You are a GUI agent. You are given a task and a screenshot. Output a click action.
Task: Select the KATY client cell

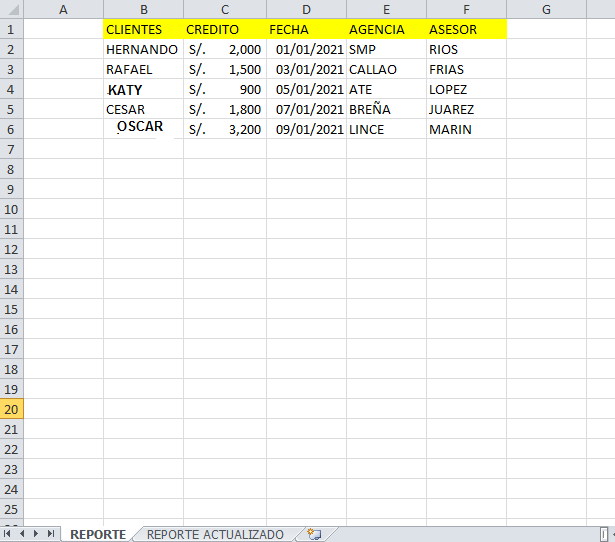[144, 89]
